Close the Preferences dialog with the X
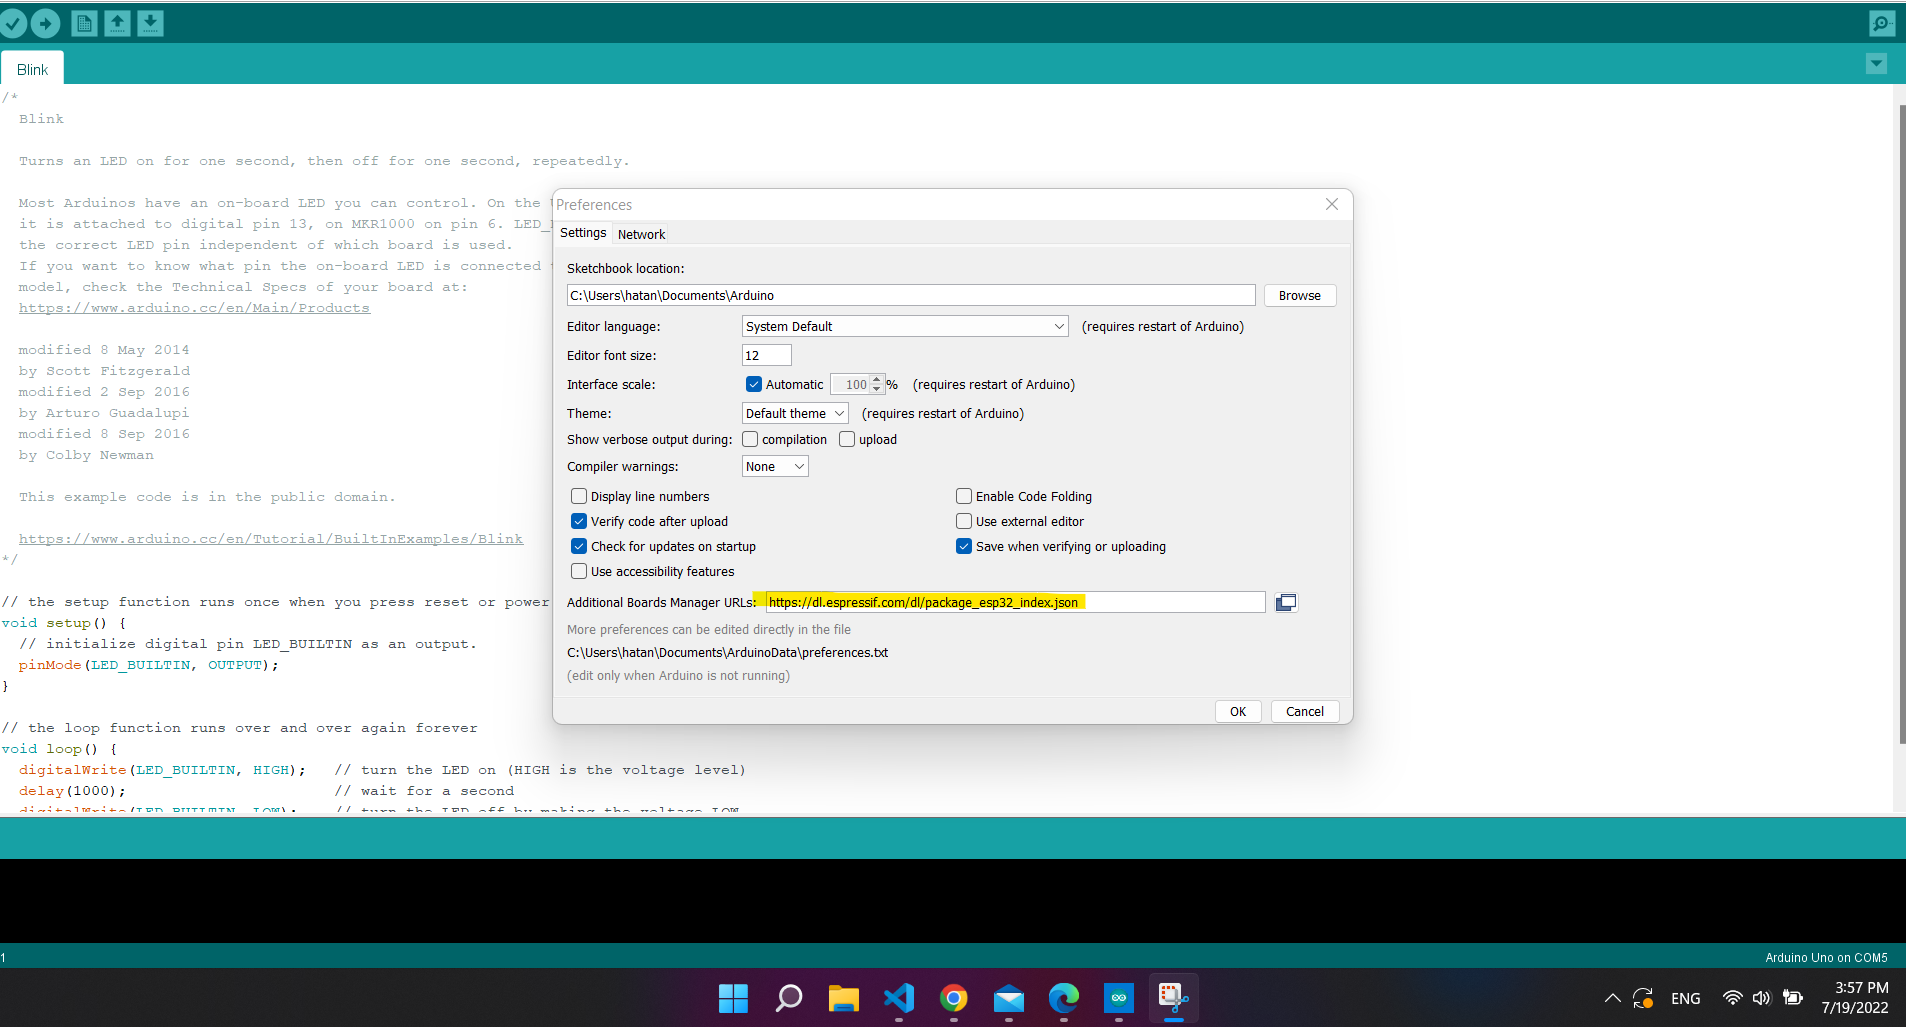Viewport: 1906px width, 1027px height. point(1332,204)
